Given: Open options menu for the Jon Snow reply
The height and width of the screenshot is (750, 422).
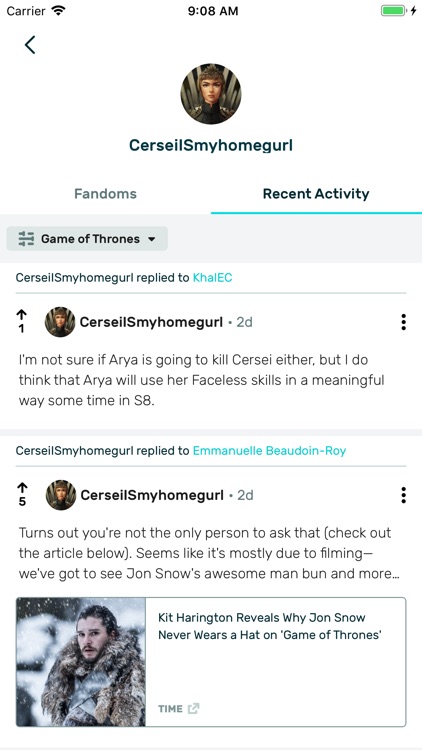Looking at the screenshot, I should [x=403, y=496].
